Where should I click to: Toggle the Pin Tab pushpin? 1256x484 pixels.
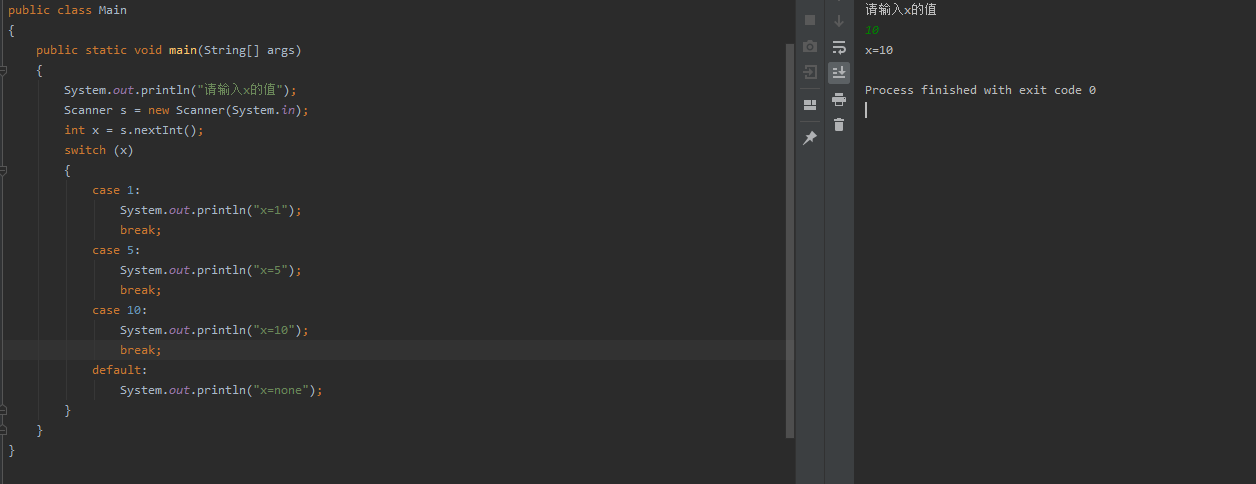click(810, 138)
